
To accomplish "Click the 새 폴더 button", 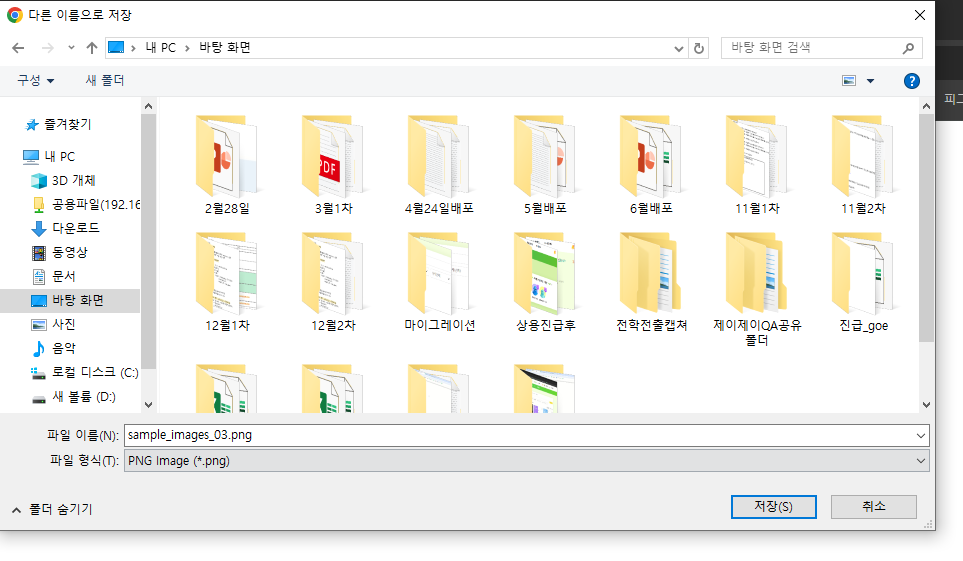I will coord(104,80).
